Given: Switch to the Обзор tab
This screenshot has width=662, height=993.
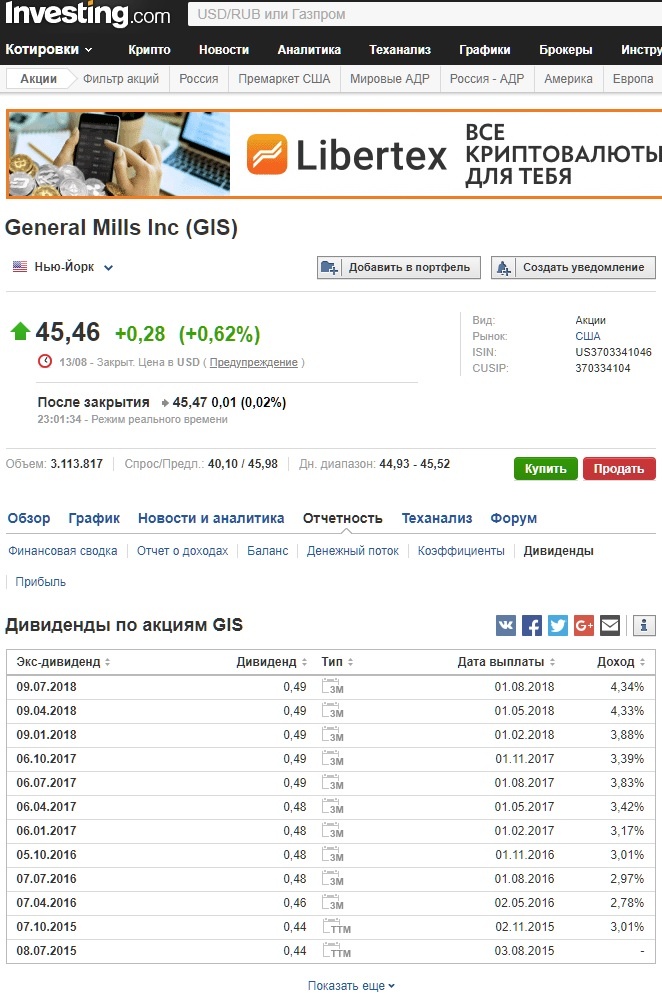Looking at the screenshot, I should click(29, 518).
